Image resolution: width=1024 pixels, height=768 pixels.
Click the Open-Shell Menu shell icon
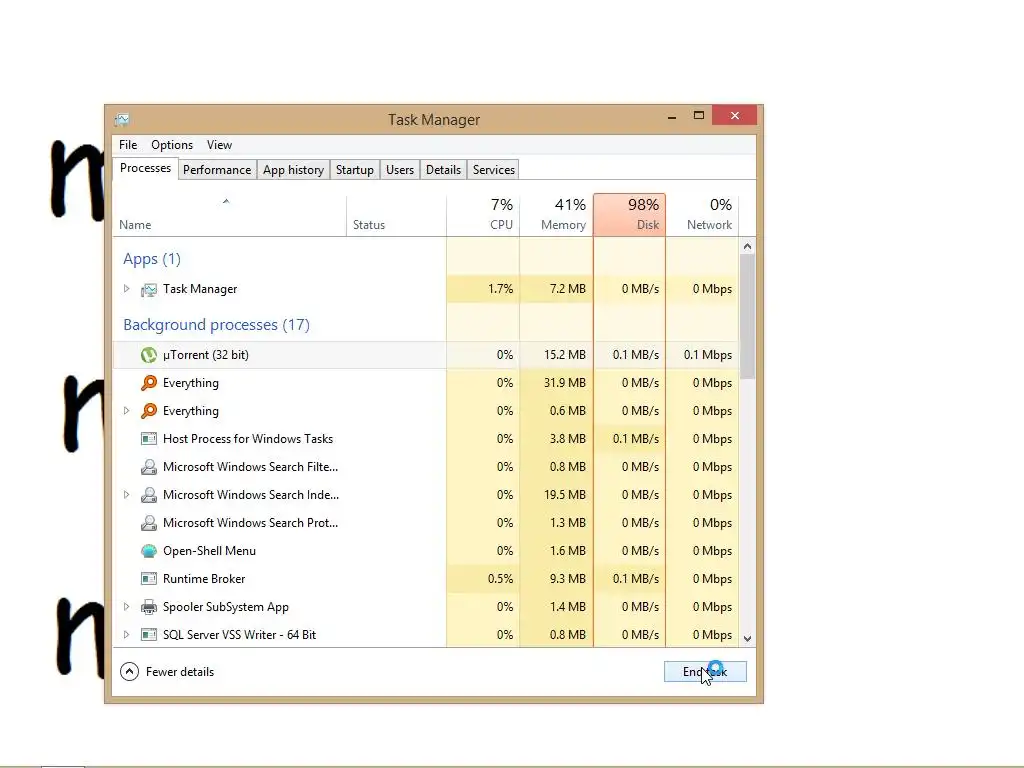pos(149,551)
